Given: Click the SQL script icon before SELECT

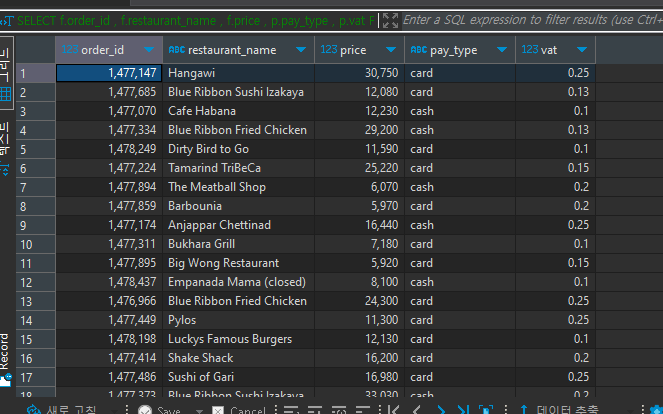Looking at the screenshot, I should click(7, 21).
